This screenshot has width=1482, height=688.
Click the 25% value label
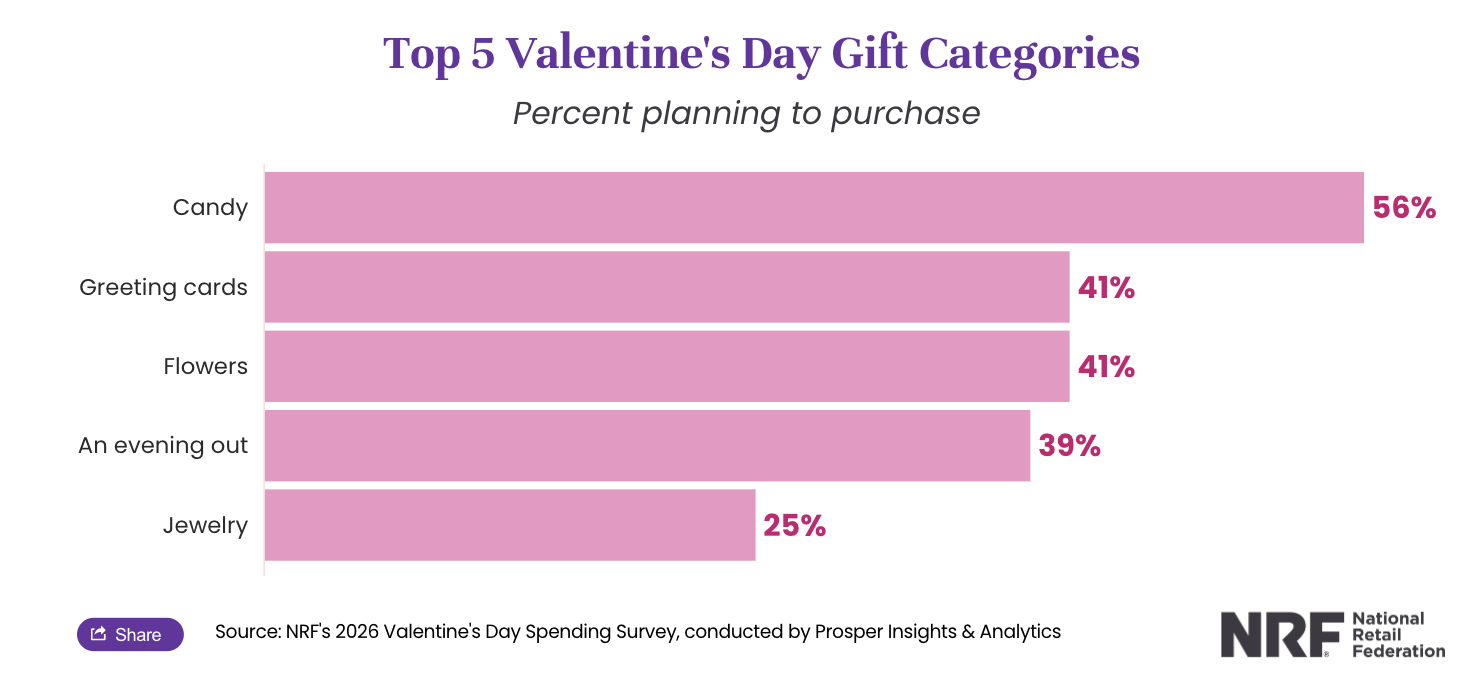coord(794,526)
